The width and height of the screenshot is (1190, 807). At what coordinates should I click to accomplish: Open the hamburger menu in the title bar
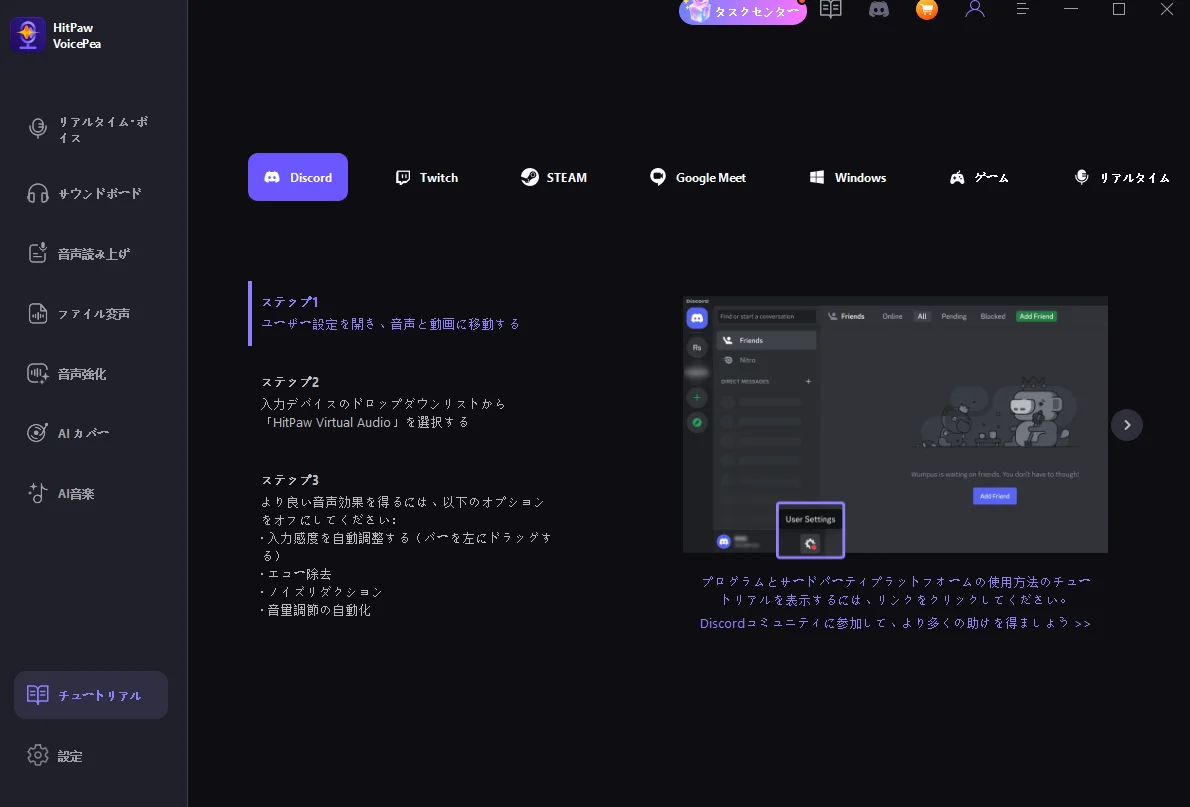click(x=1022, y=9)
